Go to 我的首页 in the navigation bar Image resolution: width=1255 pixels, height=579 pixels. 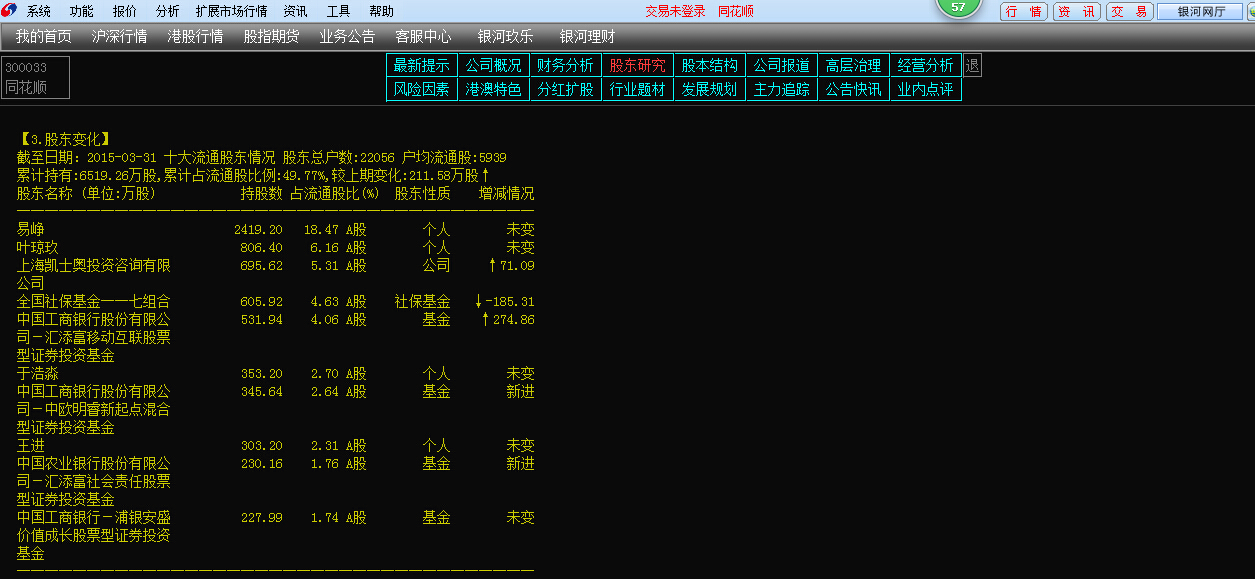[44, 36]
